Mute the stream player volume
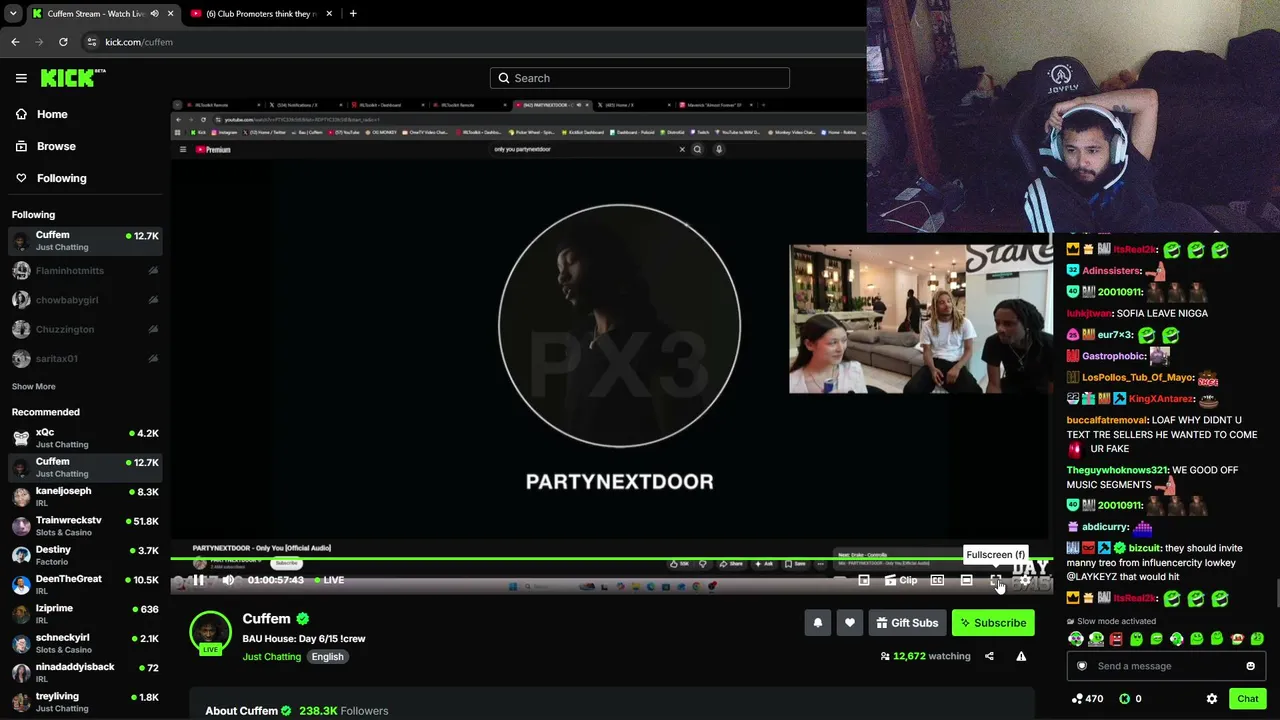Image resolution: width=1280 pixels, height=720 pixels. click(228, 580)
